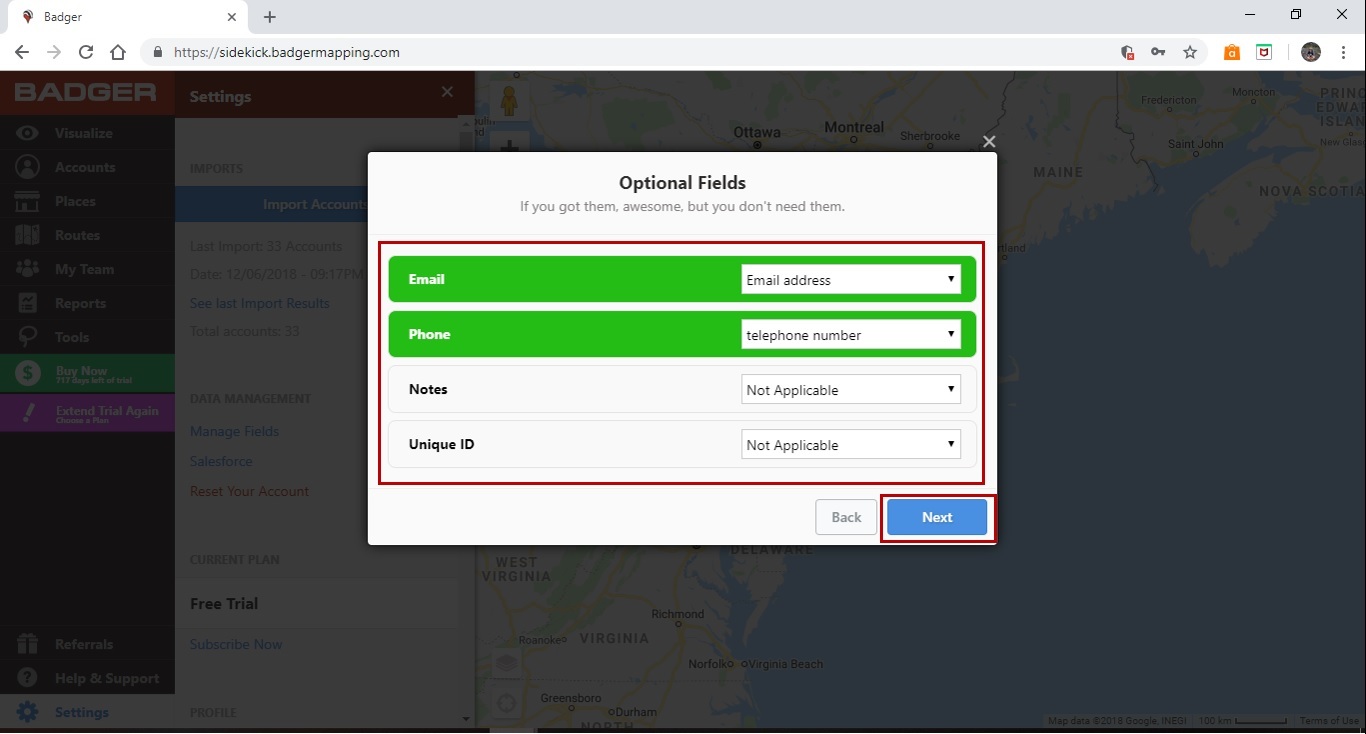
Task: Bookmark this page with the star
Action: [1190, 52]
